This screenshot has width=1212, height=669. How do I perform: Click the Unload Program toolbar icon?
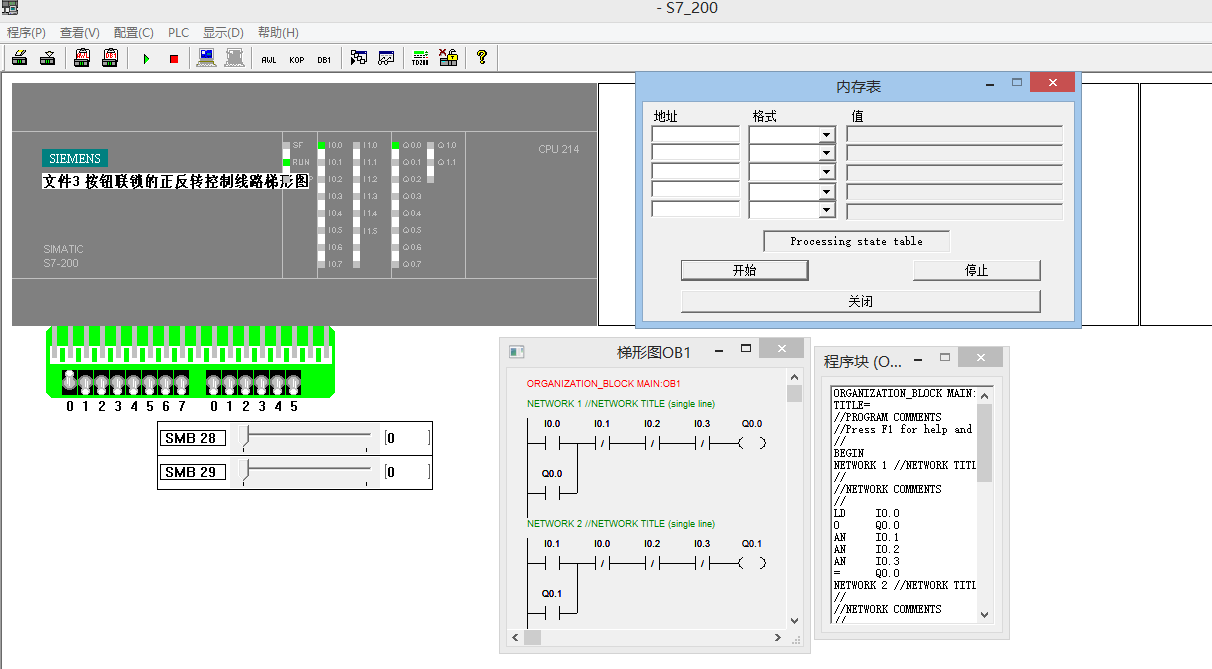[x=47, y=58]
